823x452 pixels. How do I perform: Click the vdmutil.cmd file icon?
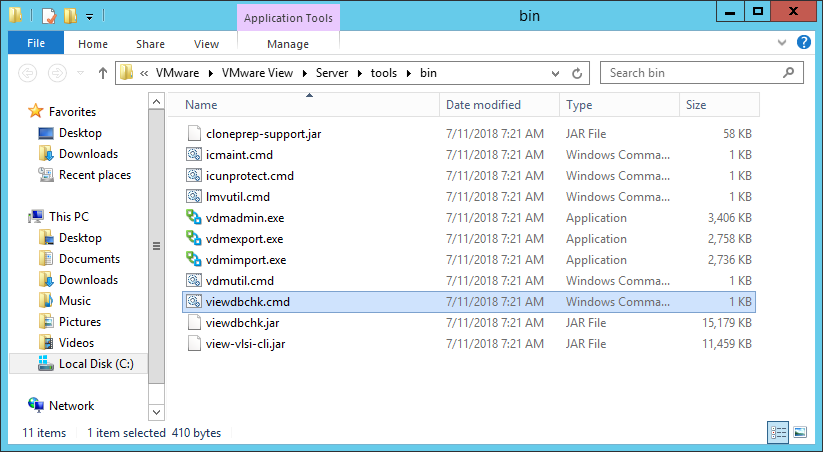pyautogui.click(x=194, y=280)
